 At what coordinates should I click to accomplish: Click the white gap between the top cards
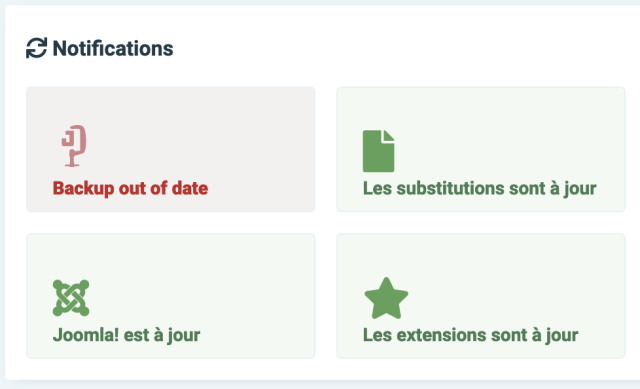tap(326, 149)
